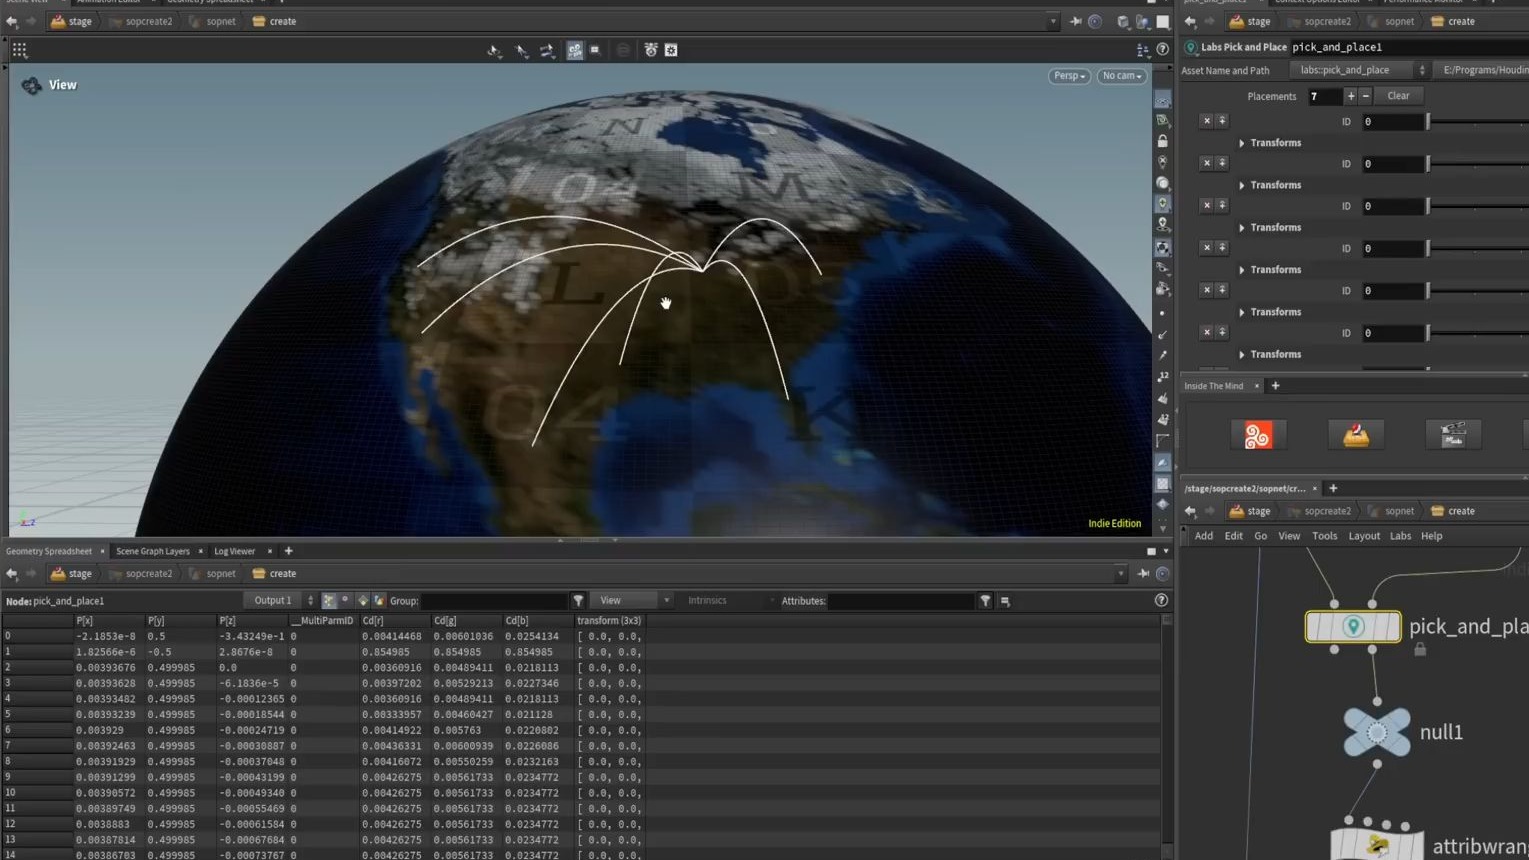
Task: Click the View tool operation icon
Action: pyautogui.click(x=31, y=86)
